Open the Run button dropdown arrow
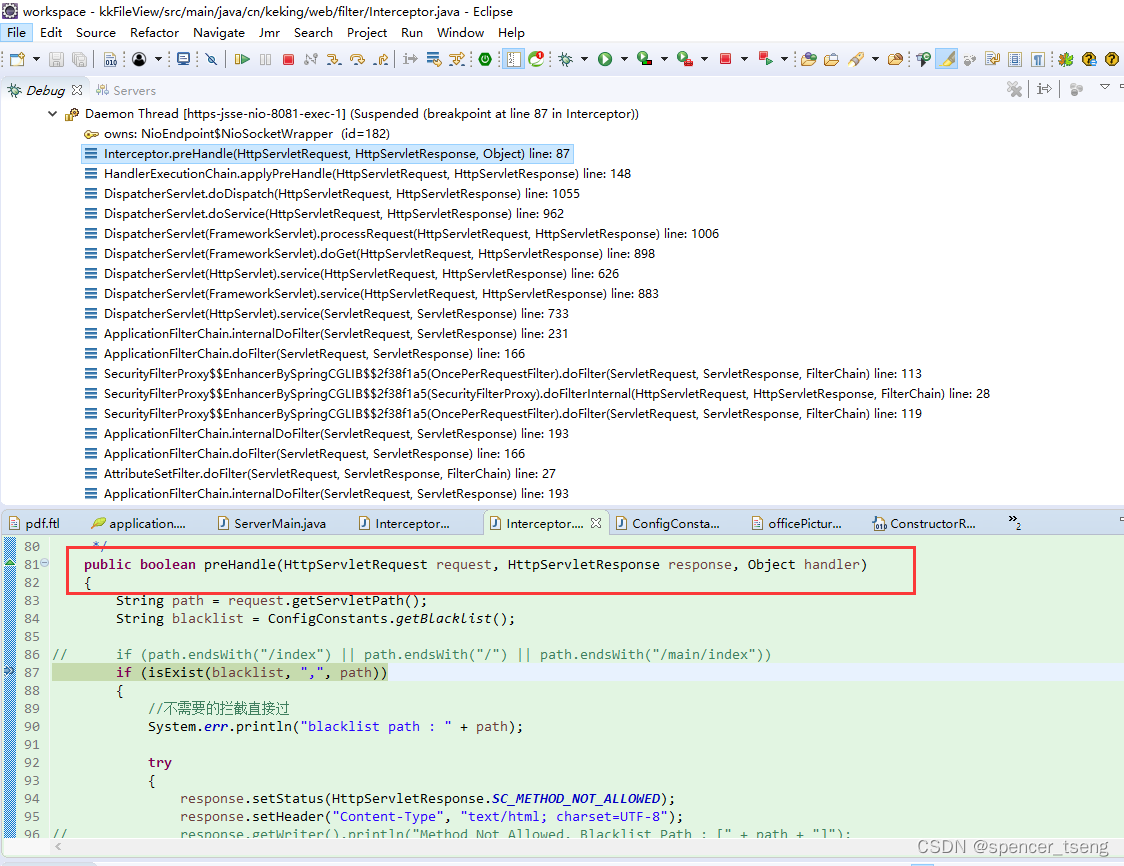Screen dimensions: 1124x866 click(624, 60)
